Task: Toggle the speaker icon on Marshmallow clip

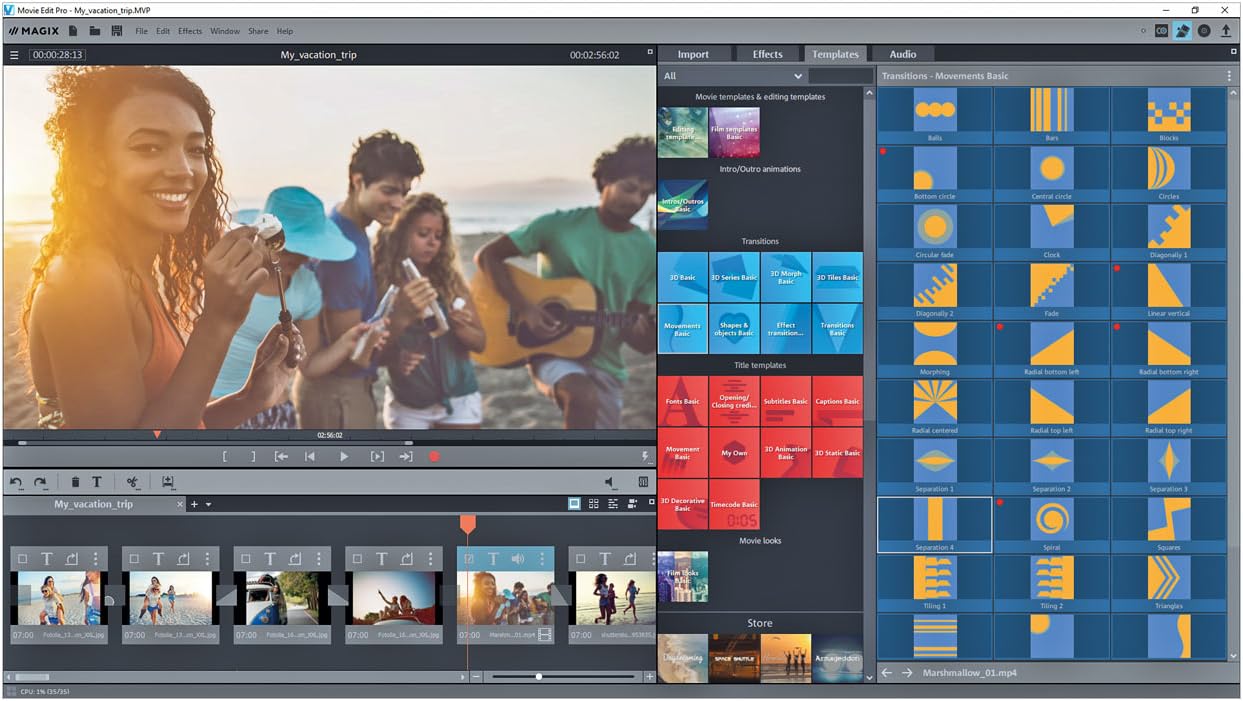Action: point(518,559)
